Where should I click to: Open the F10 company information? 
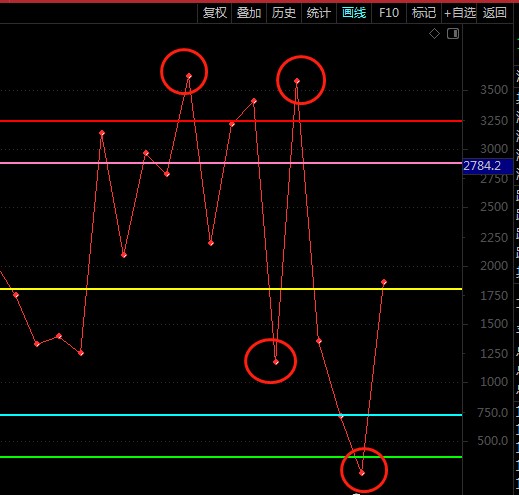point(389,13)
